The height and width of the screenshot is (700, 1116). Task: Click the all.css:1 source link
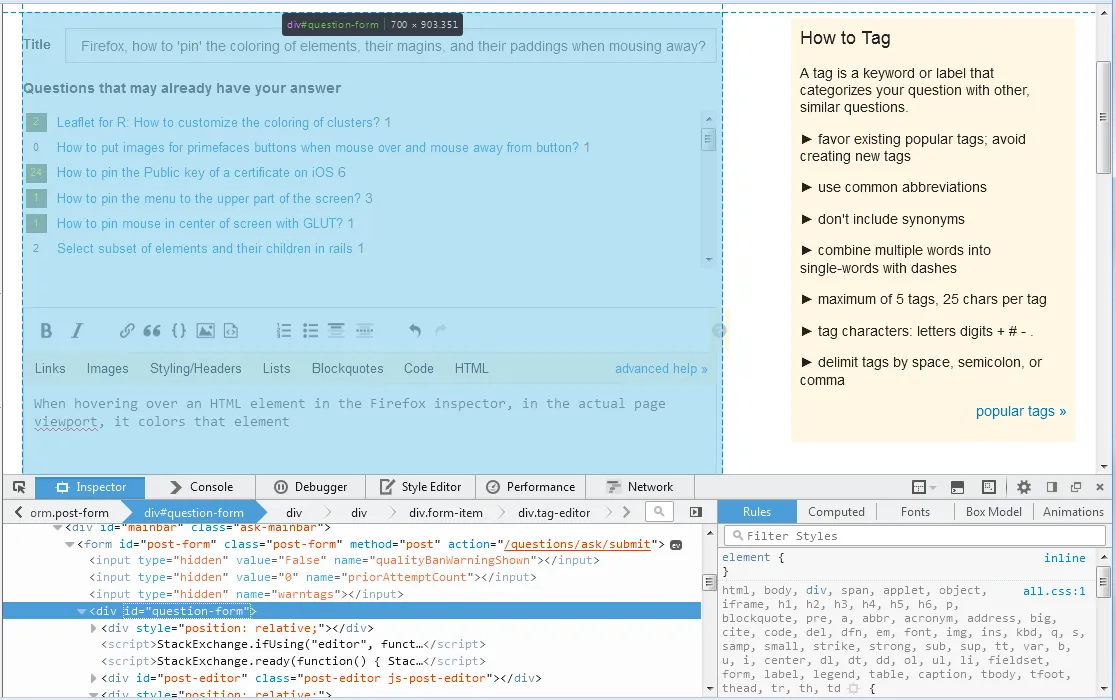[1054, 591]
